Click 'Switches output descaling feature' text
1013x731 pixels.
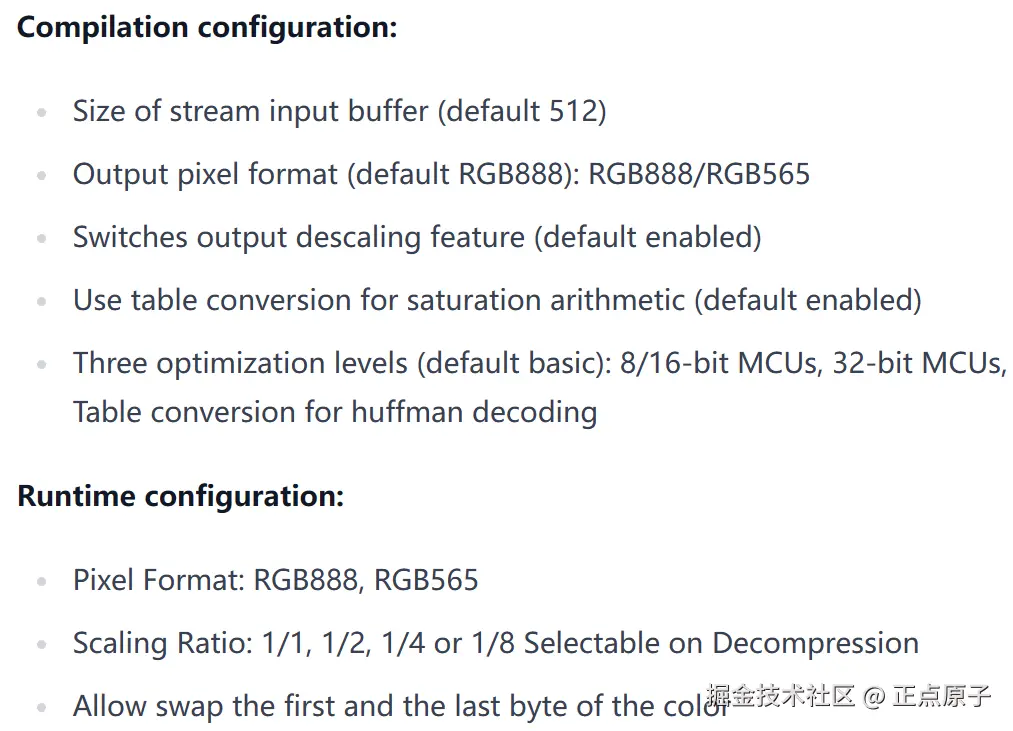tap(298, 237)
